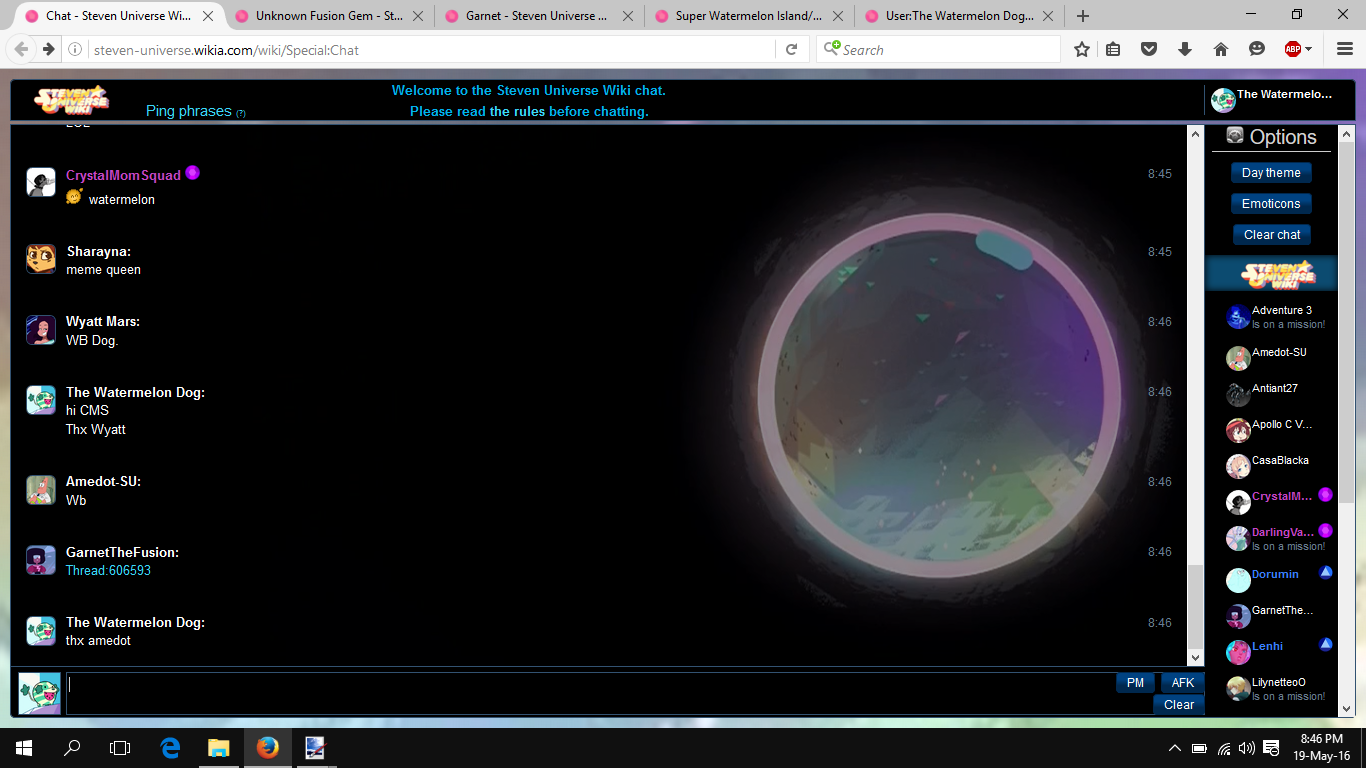Open the bookmarks list icon
The width and height of the screenshot is (1366, 768).
click(x=1113, y=49)
